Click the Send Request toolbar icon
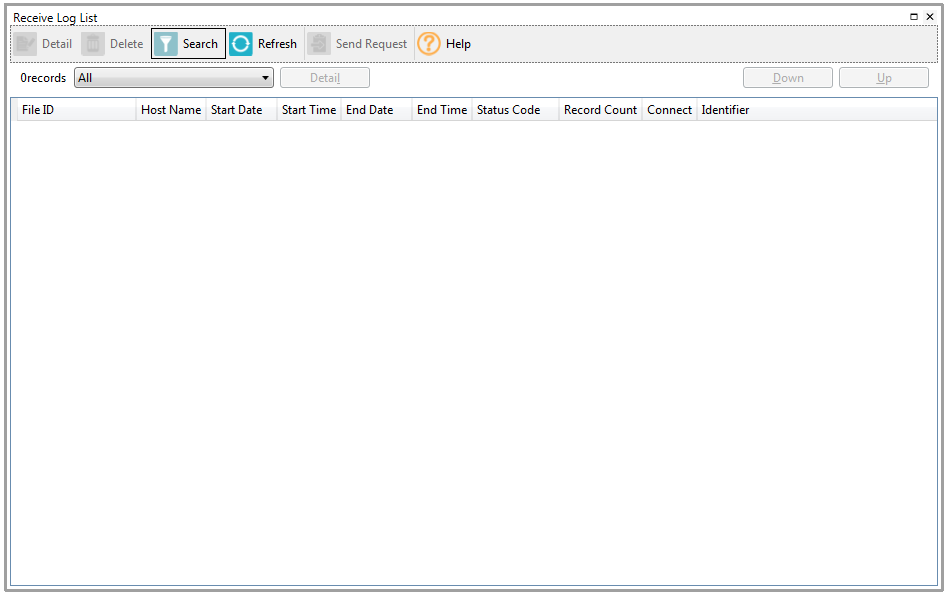 point(319,44)
